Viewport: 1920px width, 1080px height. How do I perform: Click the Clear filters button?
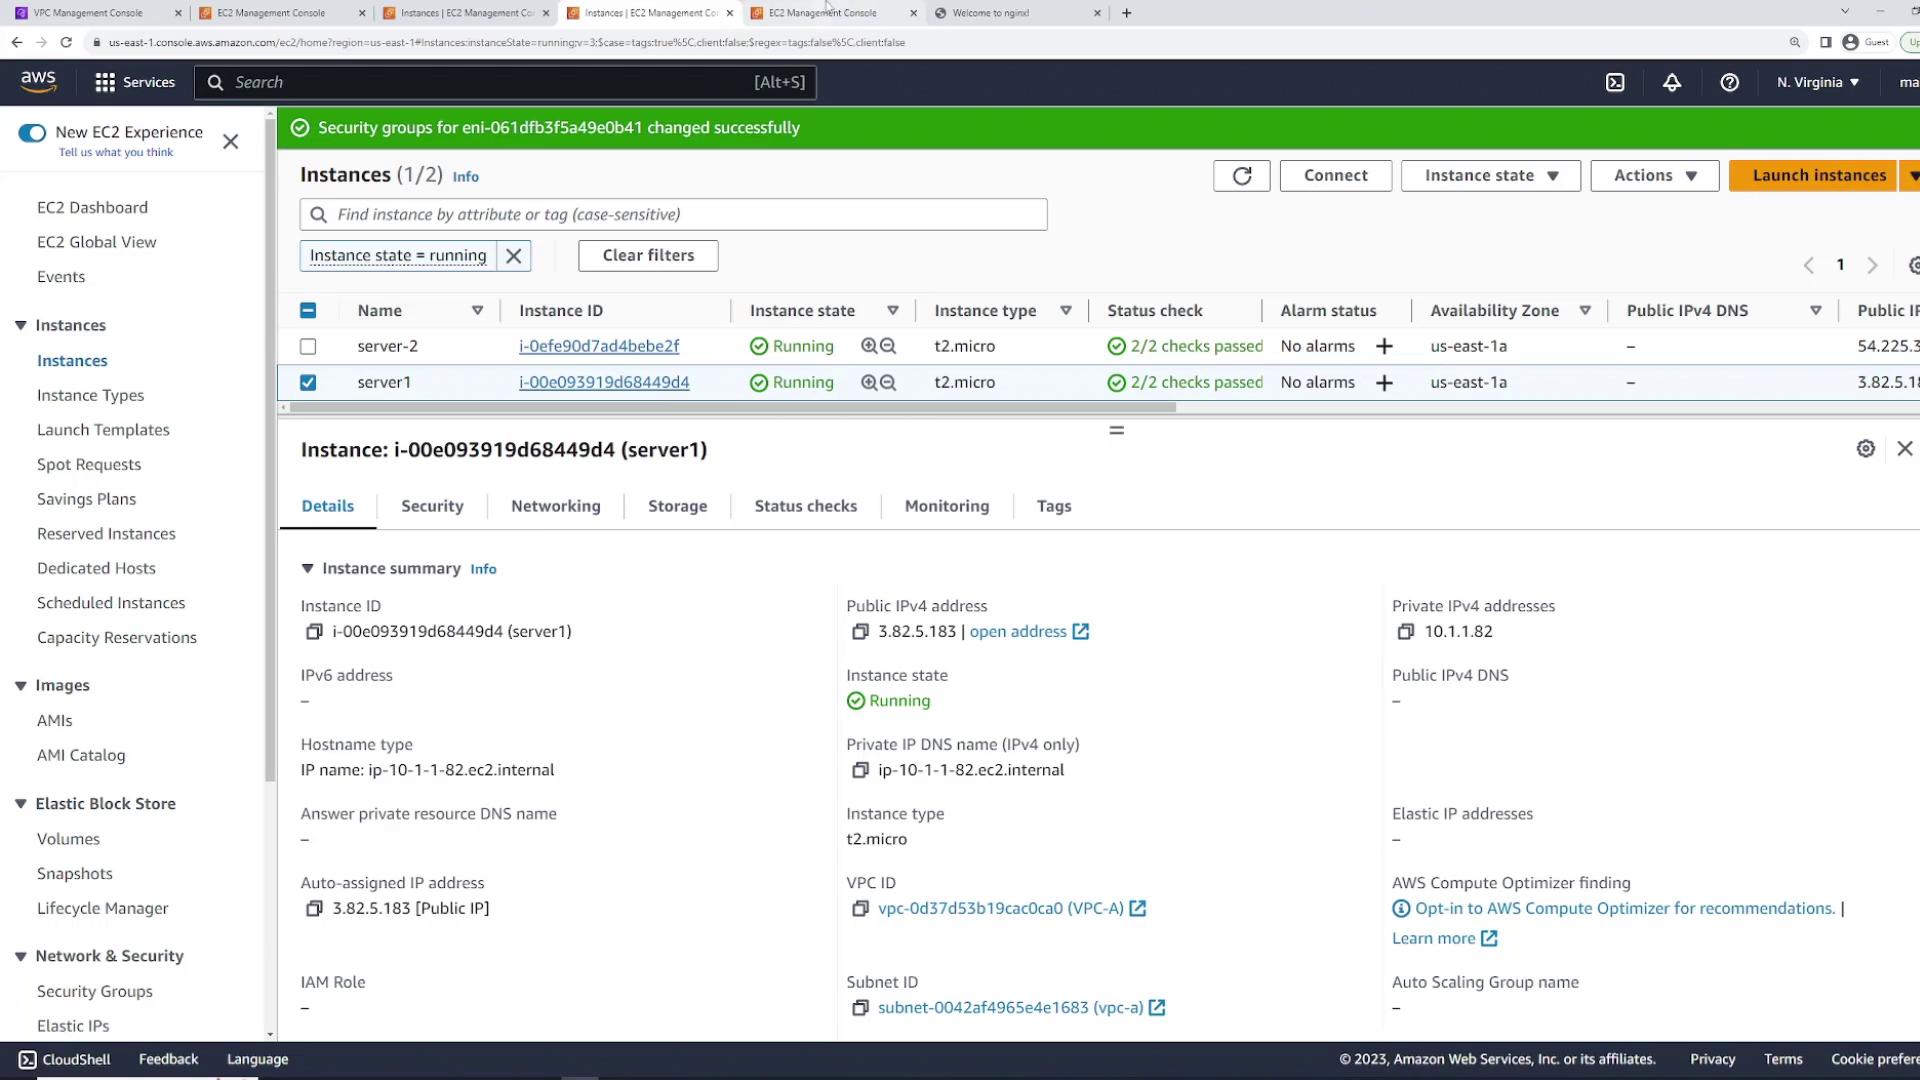tap(648, 255)
